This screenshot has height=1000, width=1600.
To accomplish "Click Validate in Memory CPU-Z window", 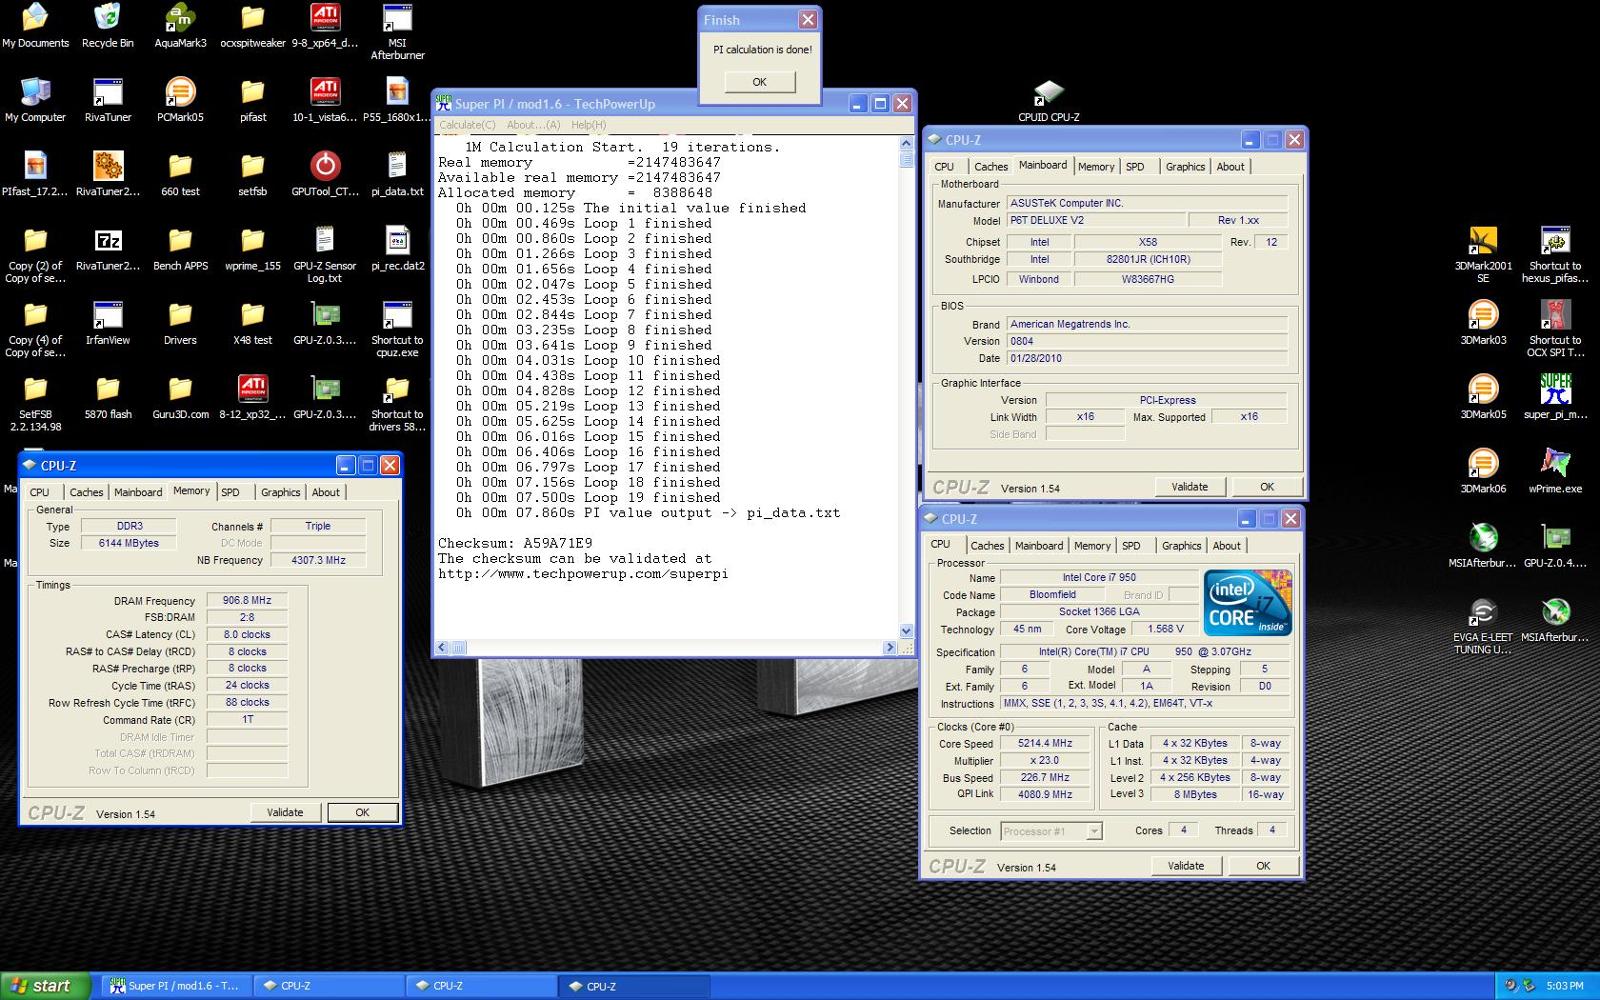I will point(285,812).
